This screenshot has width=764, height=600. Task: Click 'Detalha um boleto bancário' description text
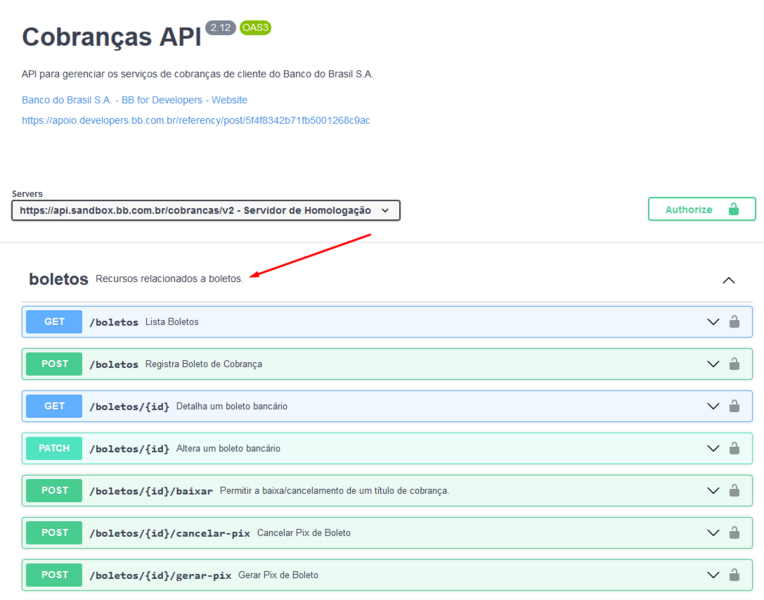coord(231,406)
